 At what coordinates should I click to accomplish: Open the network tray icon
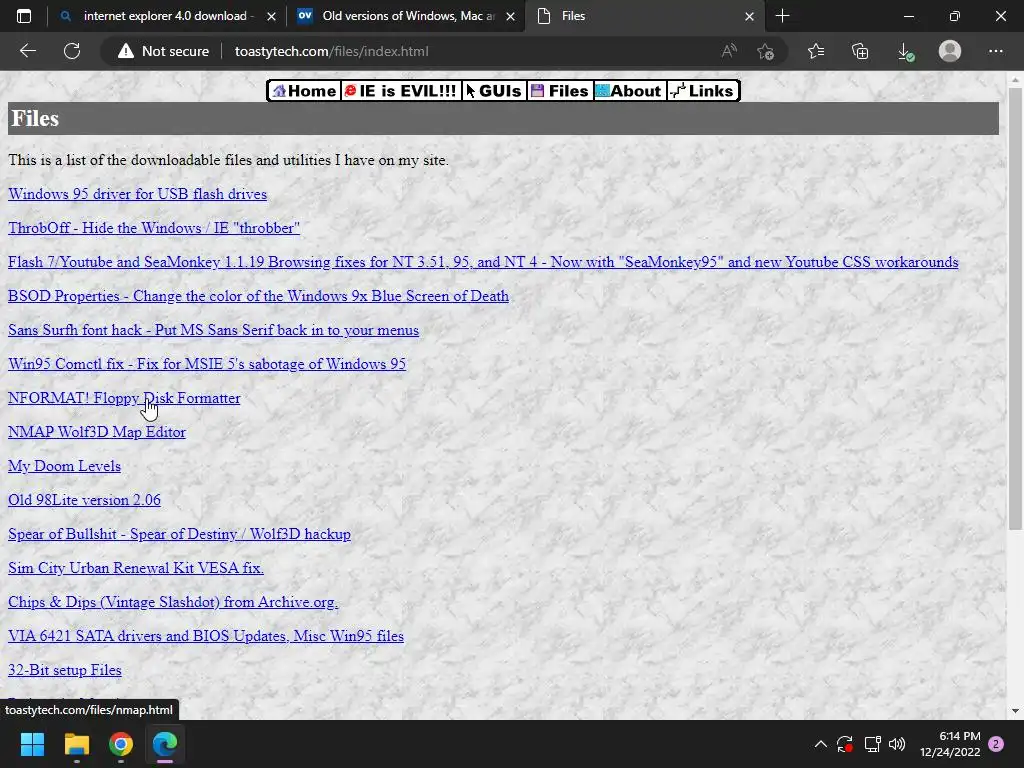872,744
